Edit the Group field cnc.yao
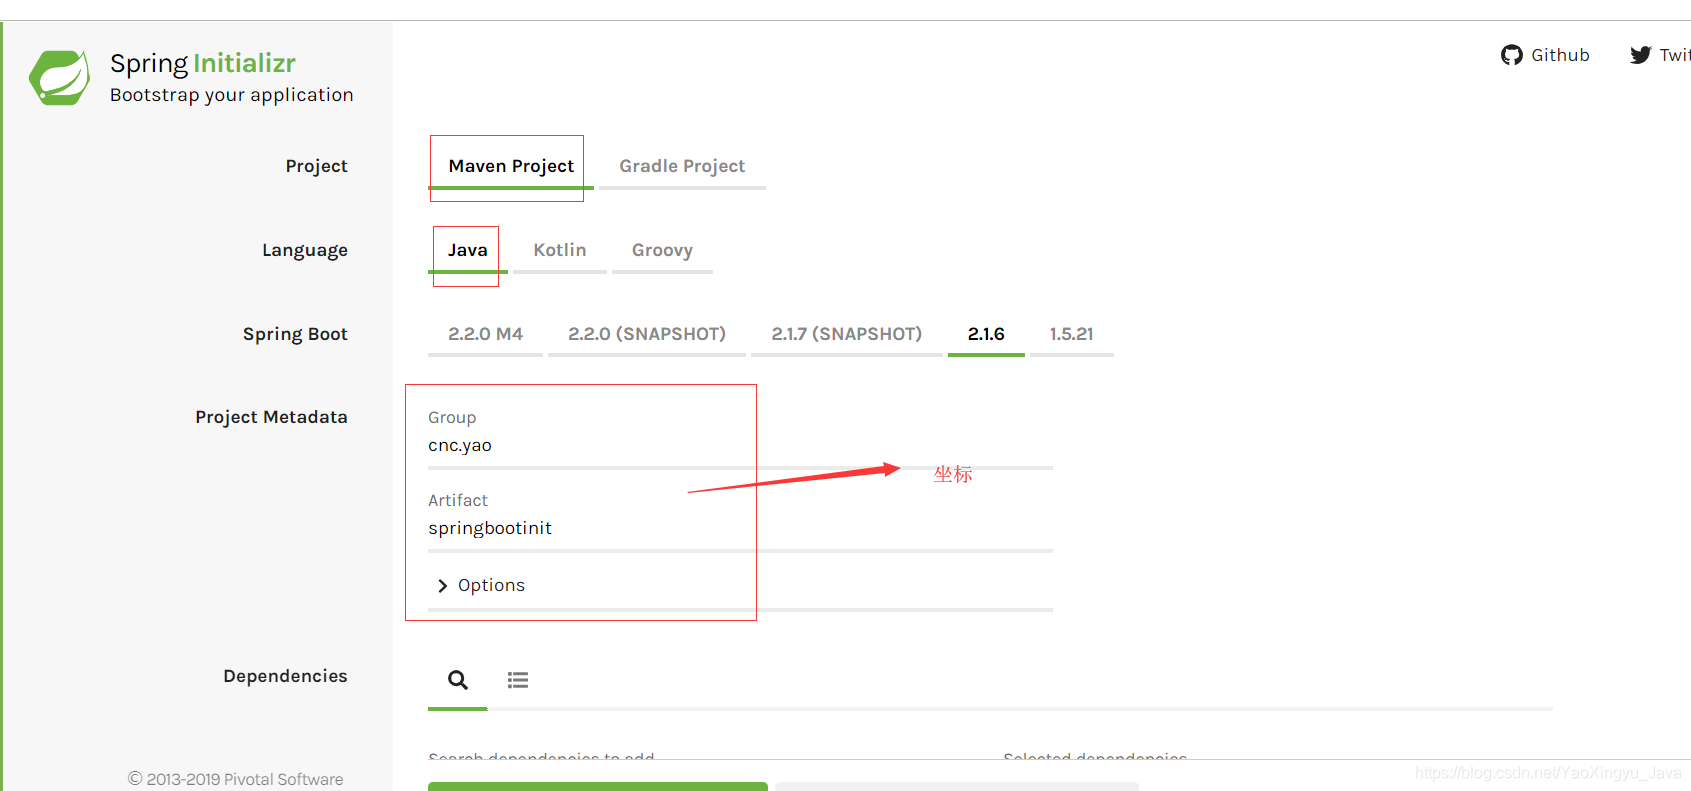1691x791 pixels. 740,446
